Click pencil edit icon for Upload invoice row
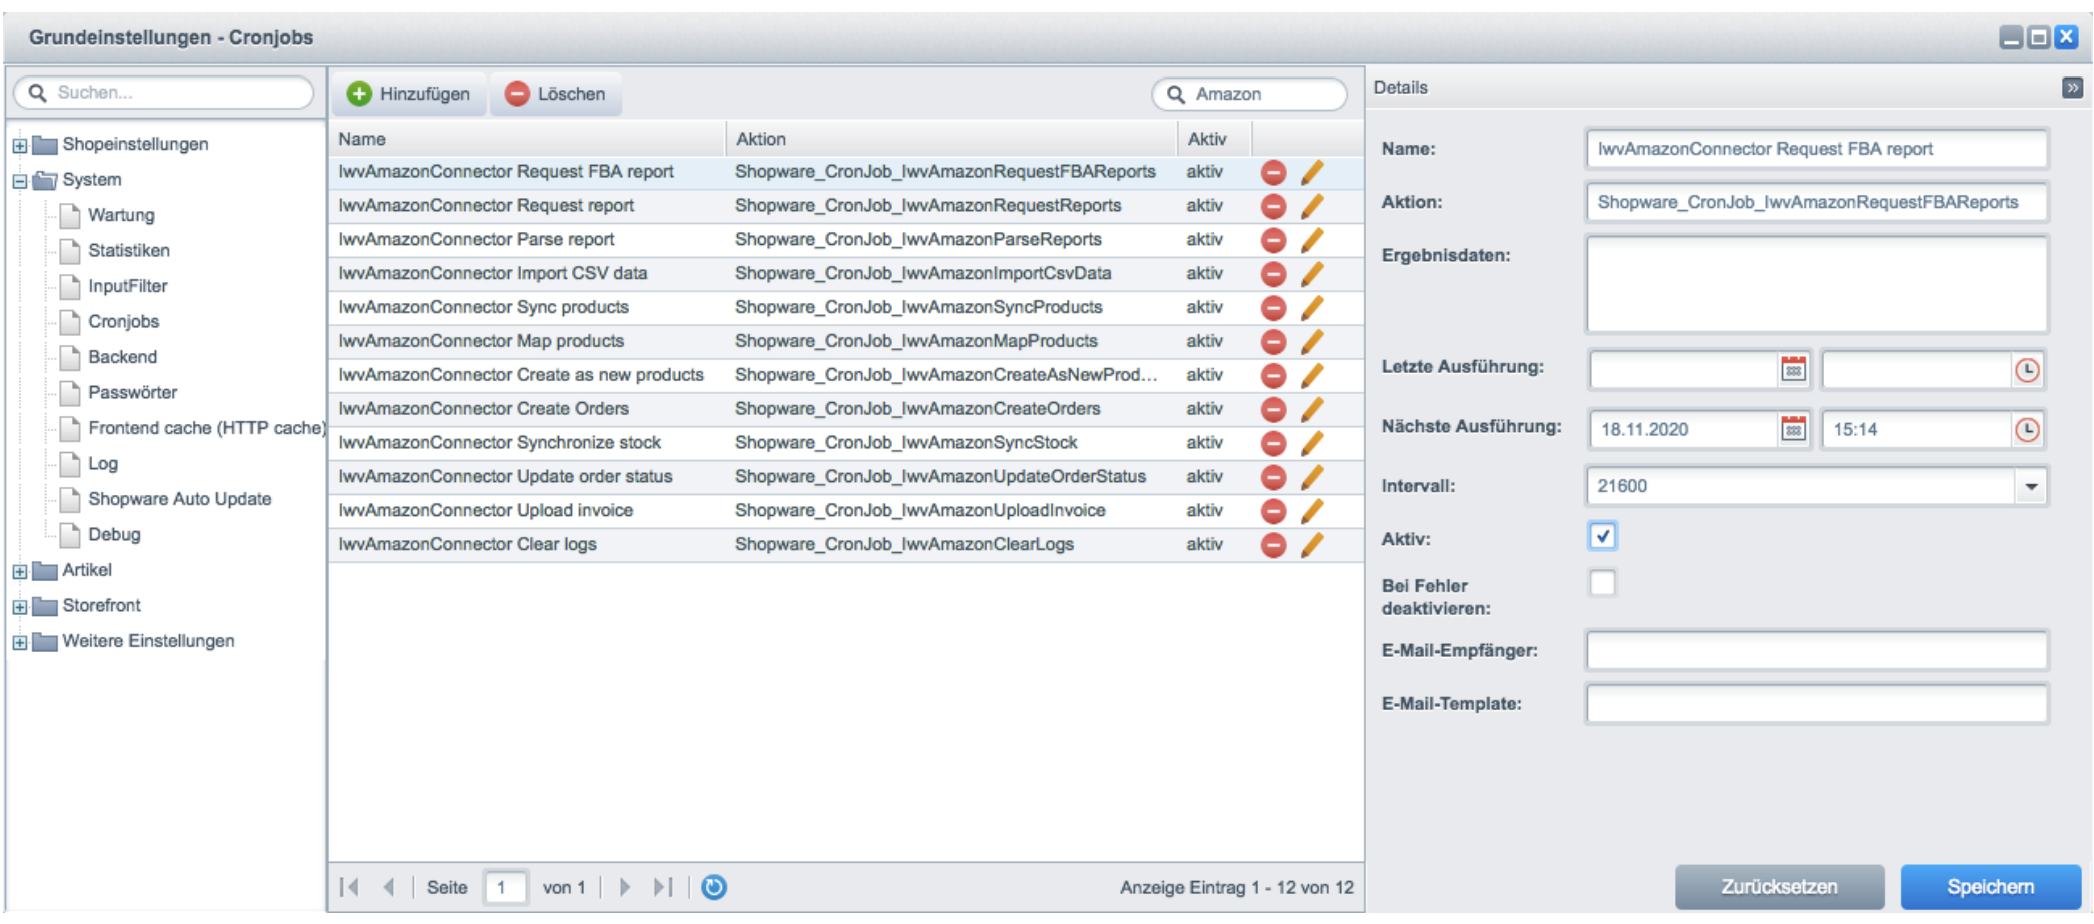This screenshot has height=924, width=2094. pyautogui.click(x=1312, y=511)
